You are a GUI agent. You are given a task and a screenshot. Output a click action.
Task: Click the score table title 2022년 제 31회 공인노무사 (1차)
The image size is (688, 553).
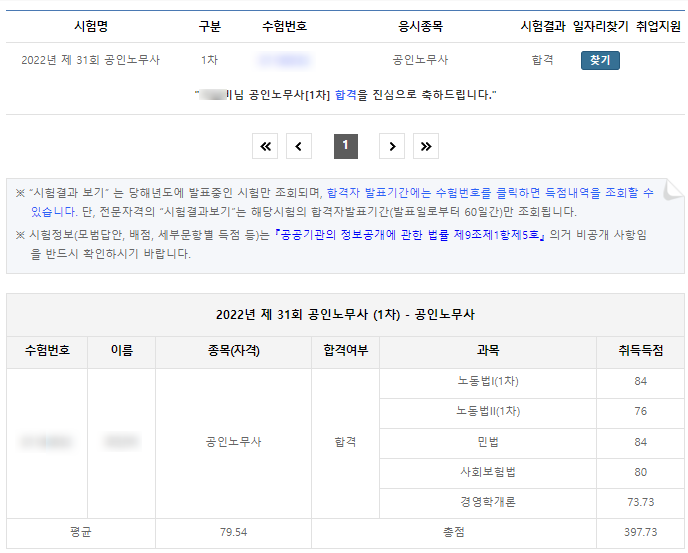pos(345,314)
